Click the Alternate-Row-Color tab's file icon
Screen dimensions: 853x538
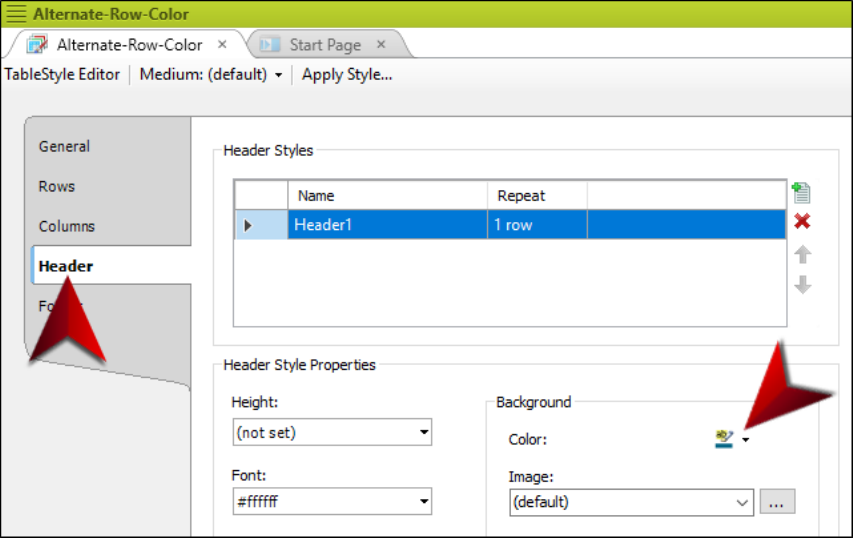tap(37, 45)
